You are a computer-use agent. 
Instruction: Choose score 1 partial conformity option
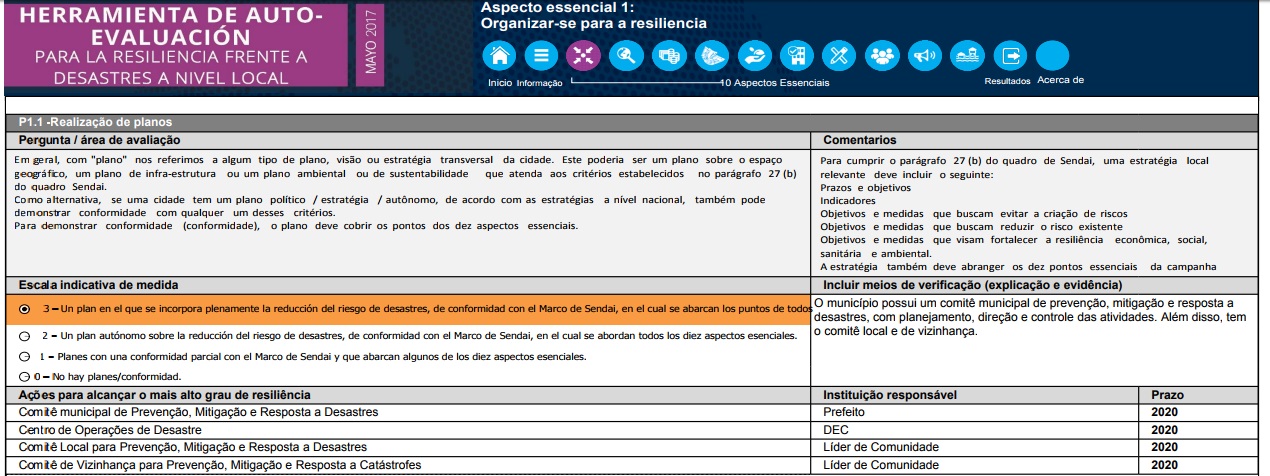[25, 357]
